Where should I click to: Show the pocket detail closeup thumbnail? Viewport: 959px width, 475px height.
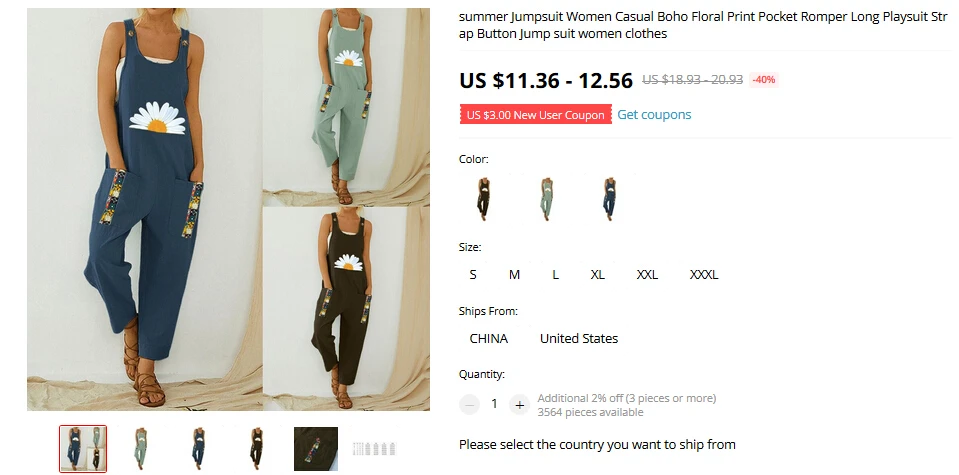[316, 449]
